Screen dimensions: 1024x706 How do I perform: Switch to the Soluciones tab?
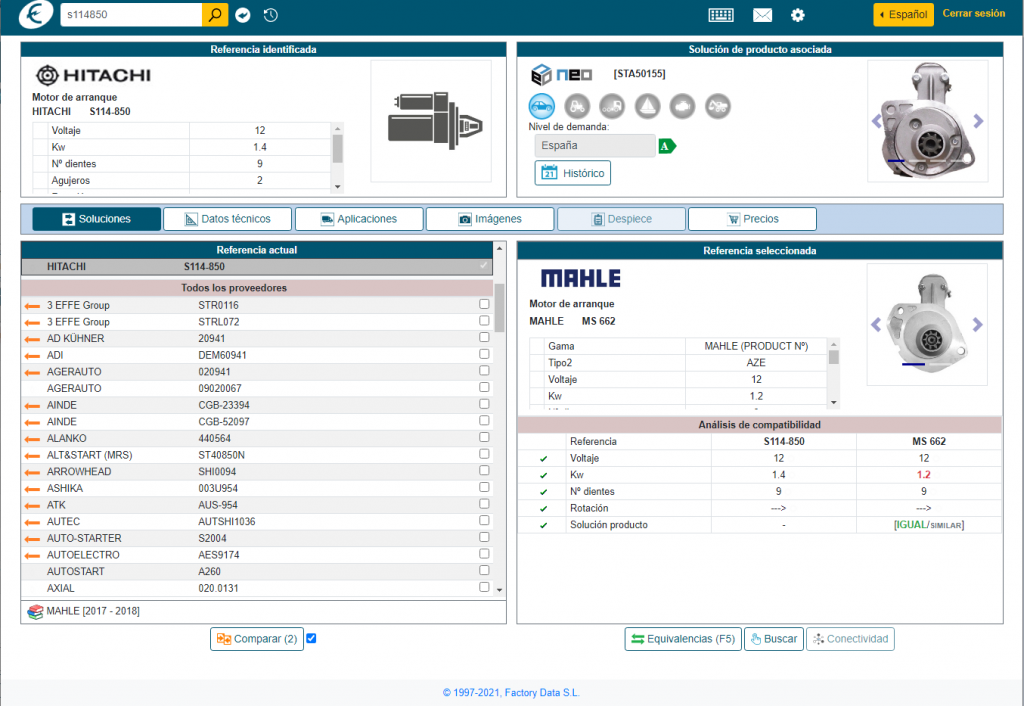click(97, 219)
